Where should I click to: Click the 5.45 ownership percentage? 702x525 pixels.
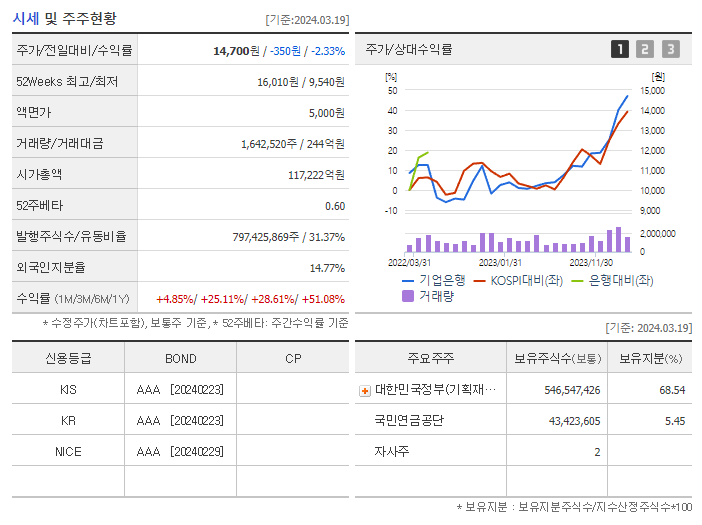[x=675, y=421]
